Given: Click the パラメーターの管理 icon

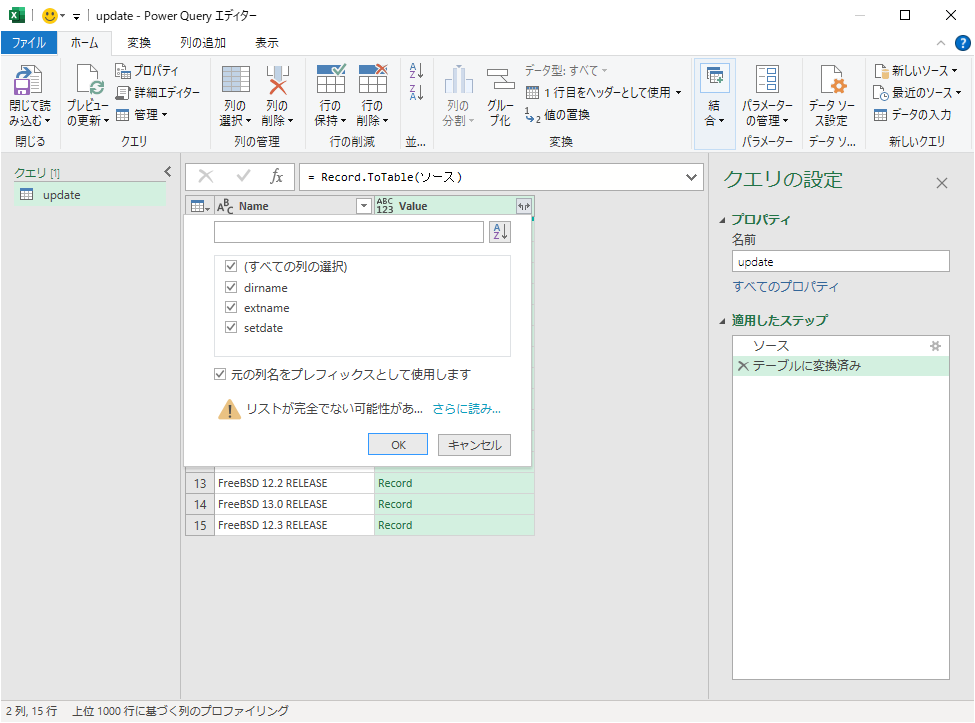Looking at the screenshot, I should [x=767, y=80].
